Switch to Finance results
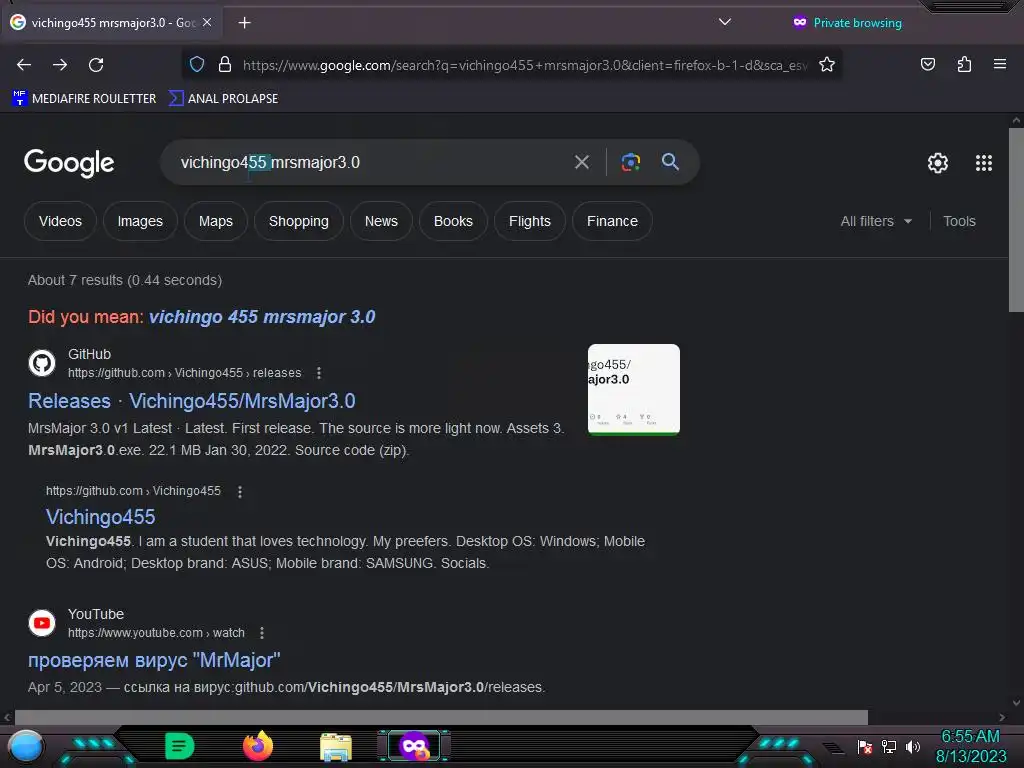This screenshot has width=1024, height=768. pyautogui.click(x=612, y=221)
